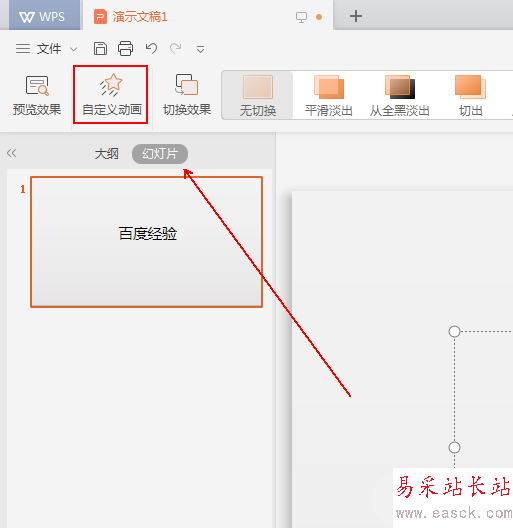Expand quick access toolbar customization arrow

coord(200,50)
